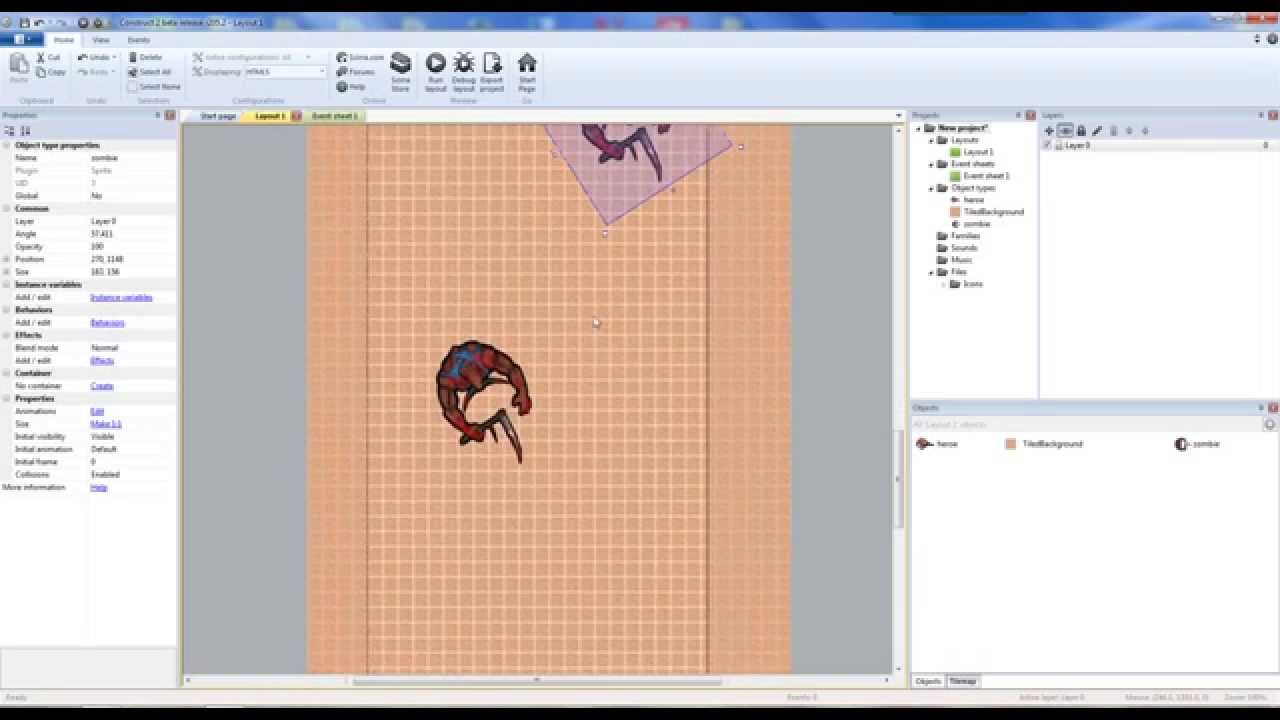Collapse the Behaviors section

[6, 310]
